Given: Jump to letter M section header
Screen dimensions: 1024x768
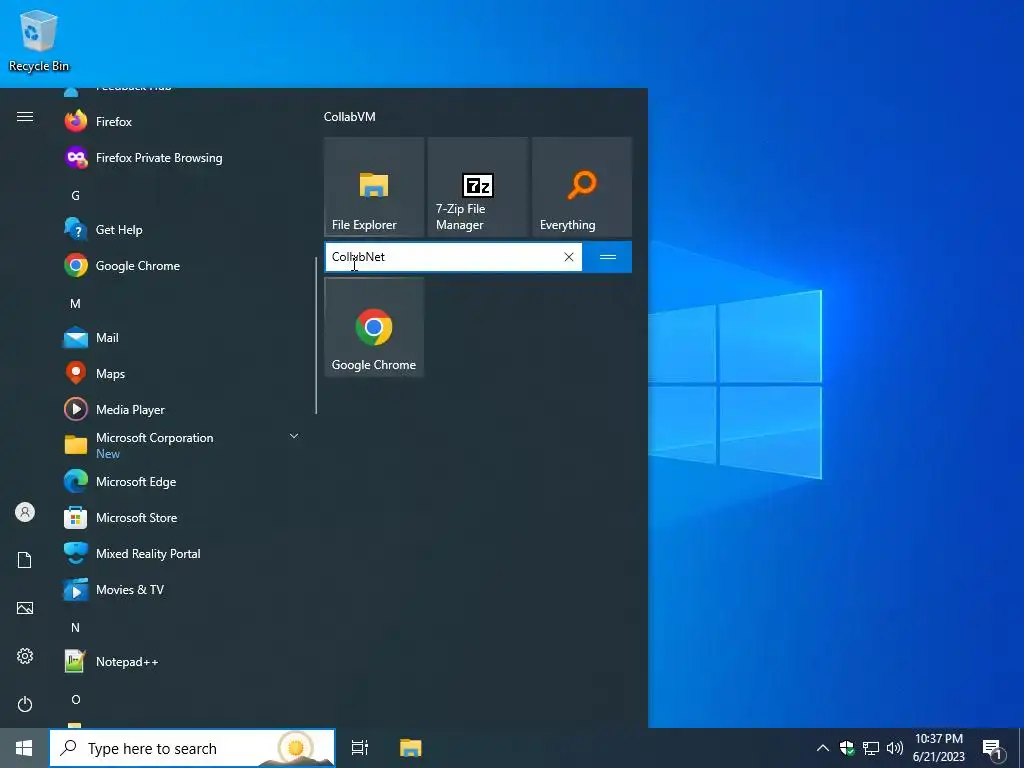Looking at the screenshot, I should 76,304.
